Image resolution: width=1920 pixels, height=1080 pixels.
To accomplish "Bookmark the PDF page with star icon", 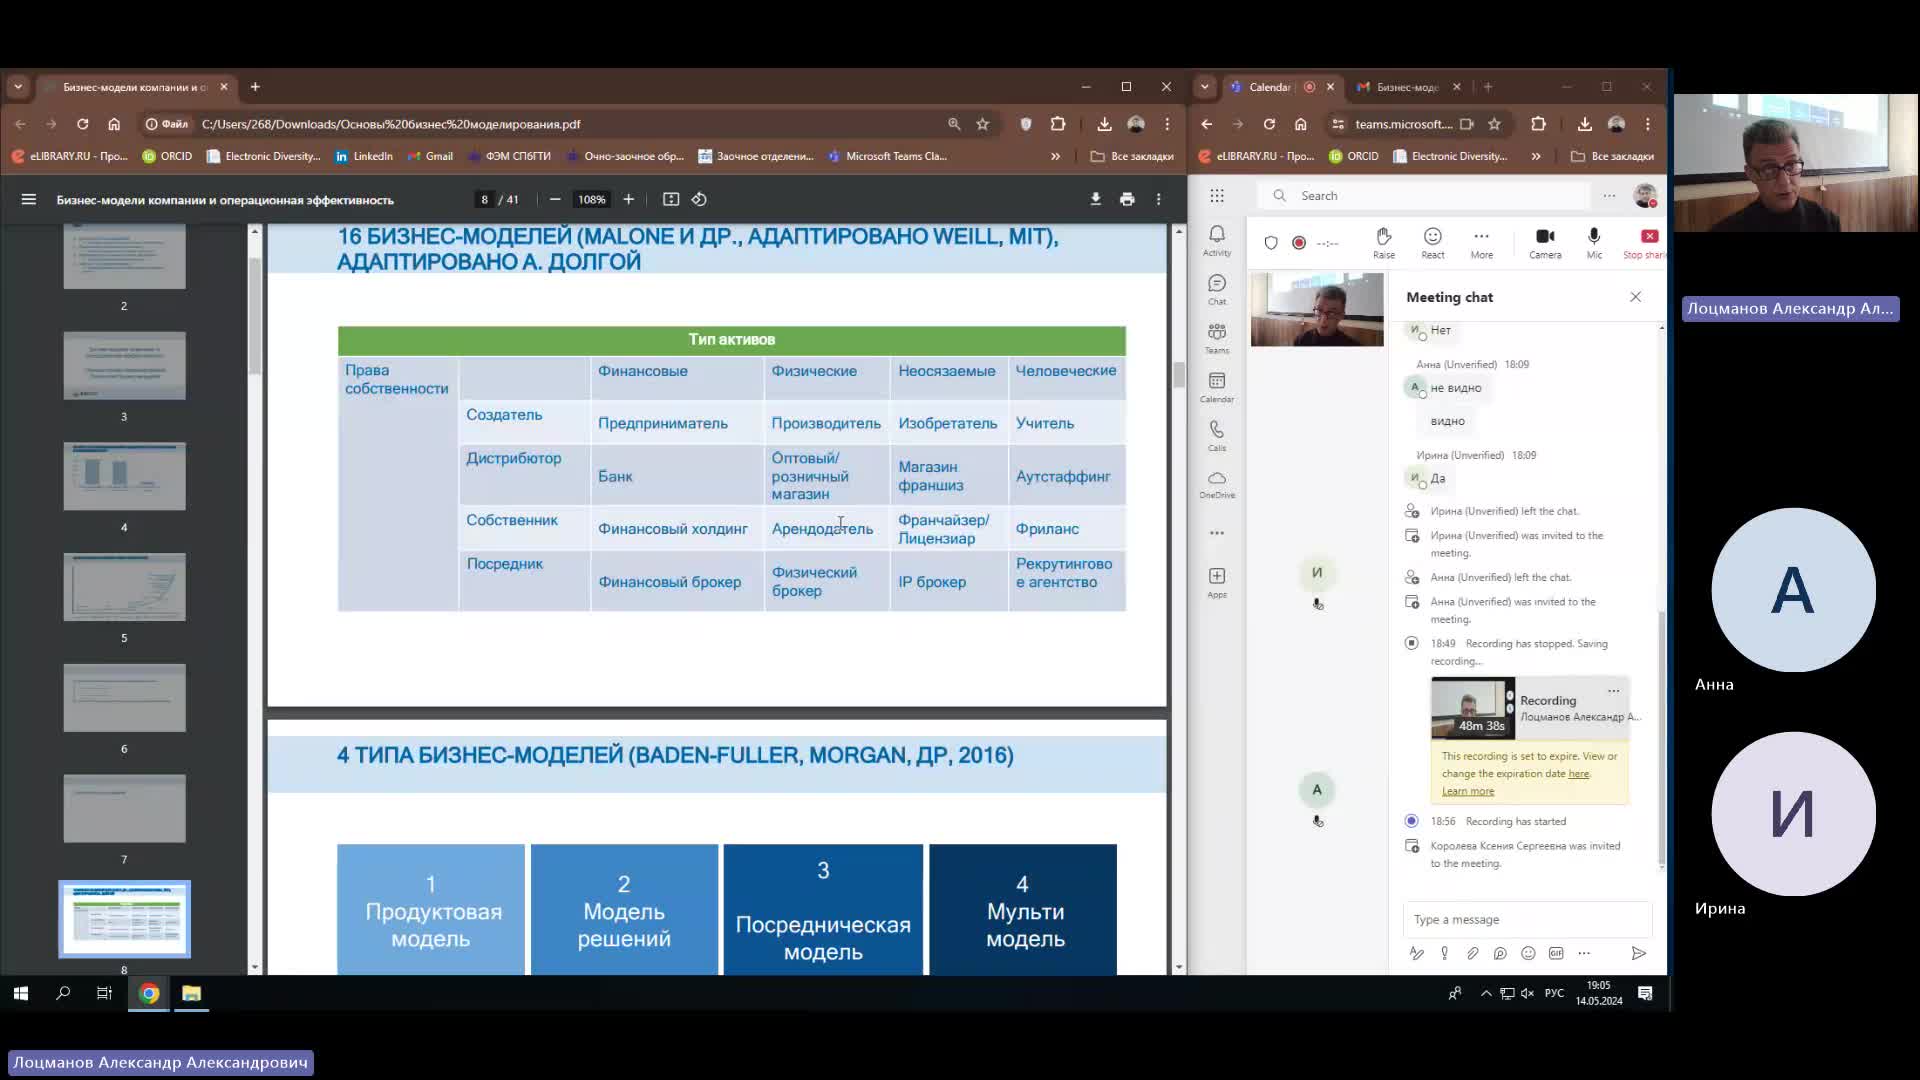I will tap(983, 124).
